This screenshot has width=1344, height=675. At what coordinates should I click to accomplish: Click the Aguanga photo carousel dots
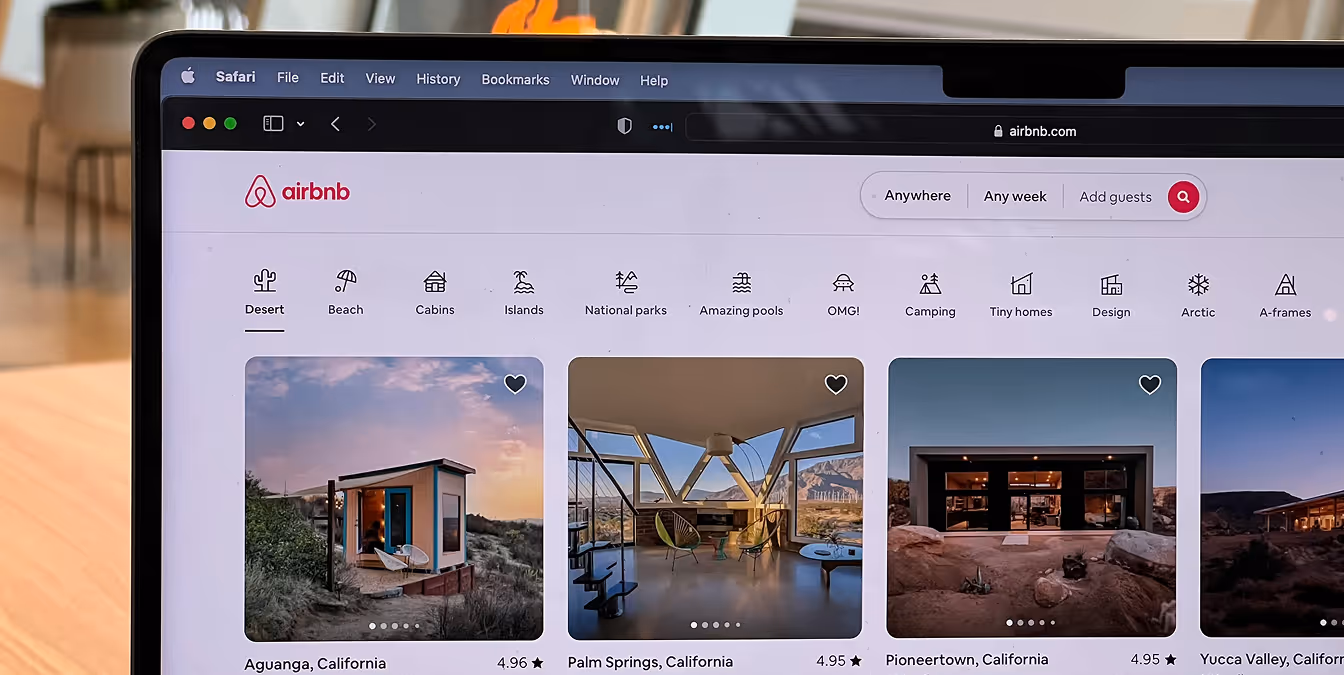click(394, 626)
